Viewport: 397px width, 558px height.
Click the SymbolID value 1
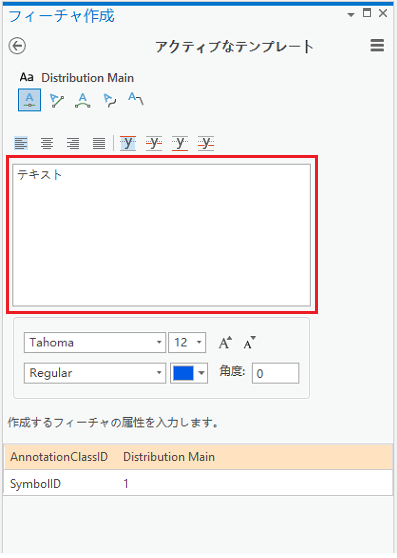[x=126, y=484]
